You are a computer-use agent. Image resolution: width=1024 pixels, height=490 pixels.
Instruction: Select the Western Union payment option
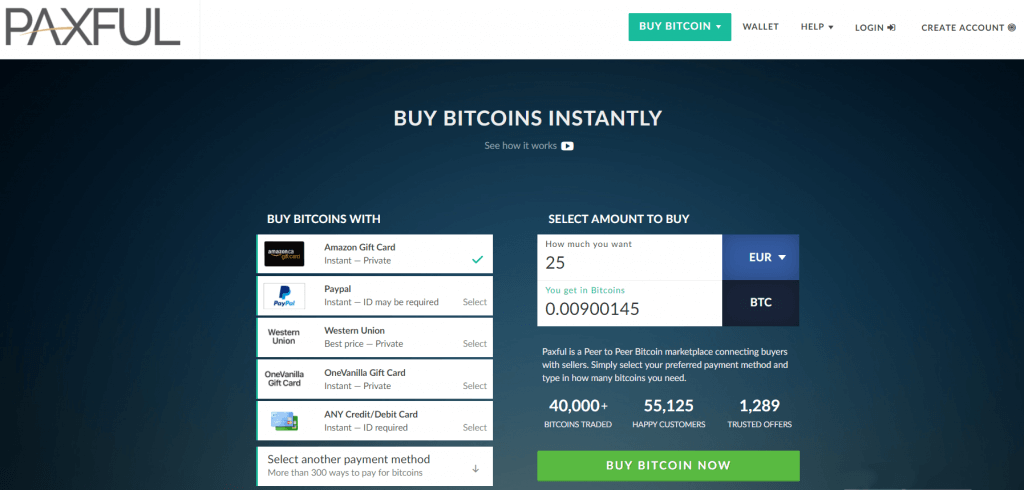point(375,337)
